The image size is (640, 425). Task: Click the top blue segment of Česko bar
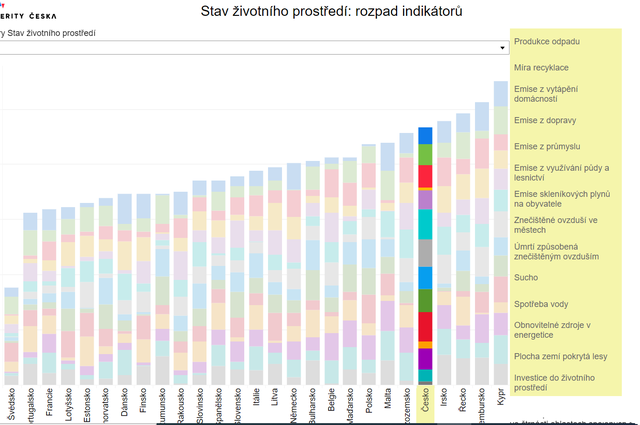[x=425, y=135]
